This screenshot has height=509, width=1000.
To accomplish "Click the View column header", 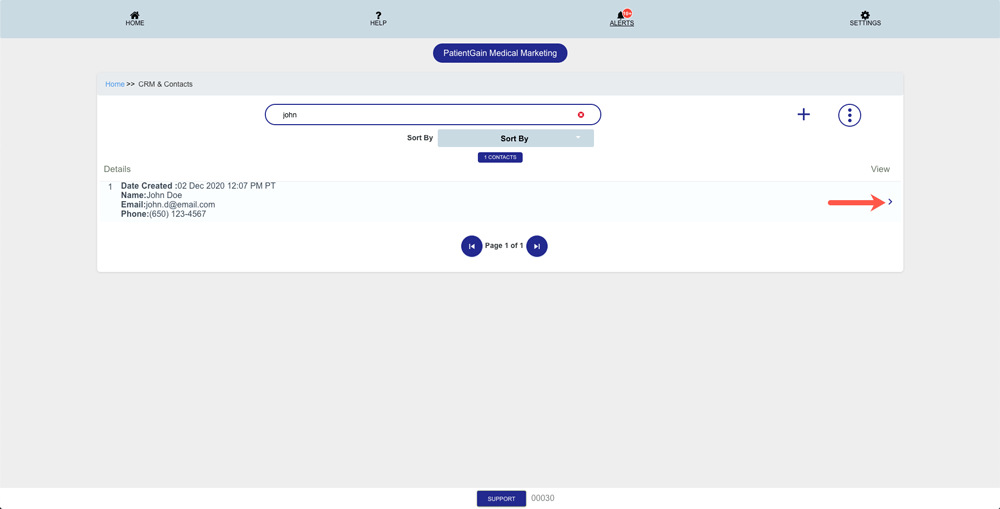I will 880,169.
